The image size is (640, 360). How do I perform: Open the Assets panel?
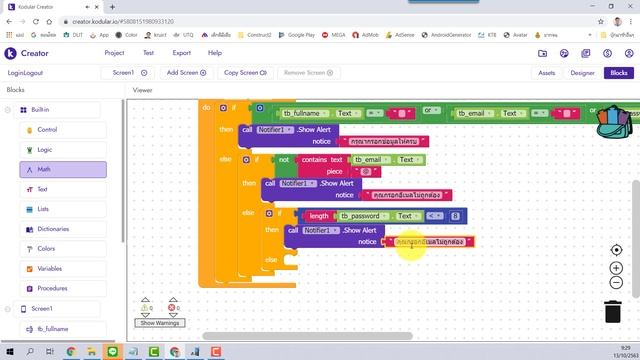click(547, 73)
